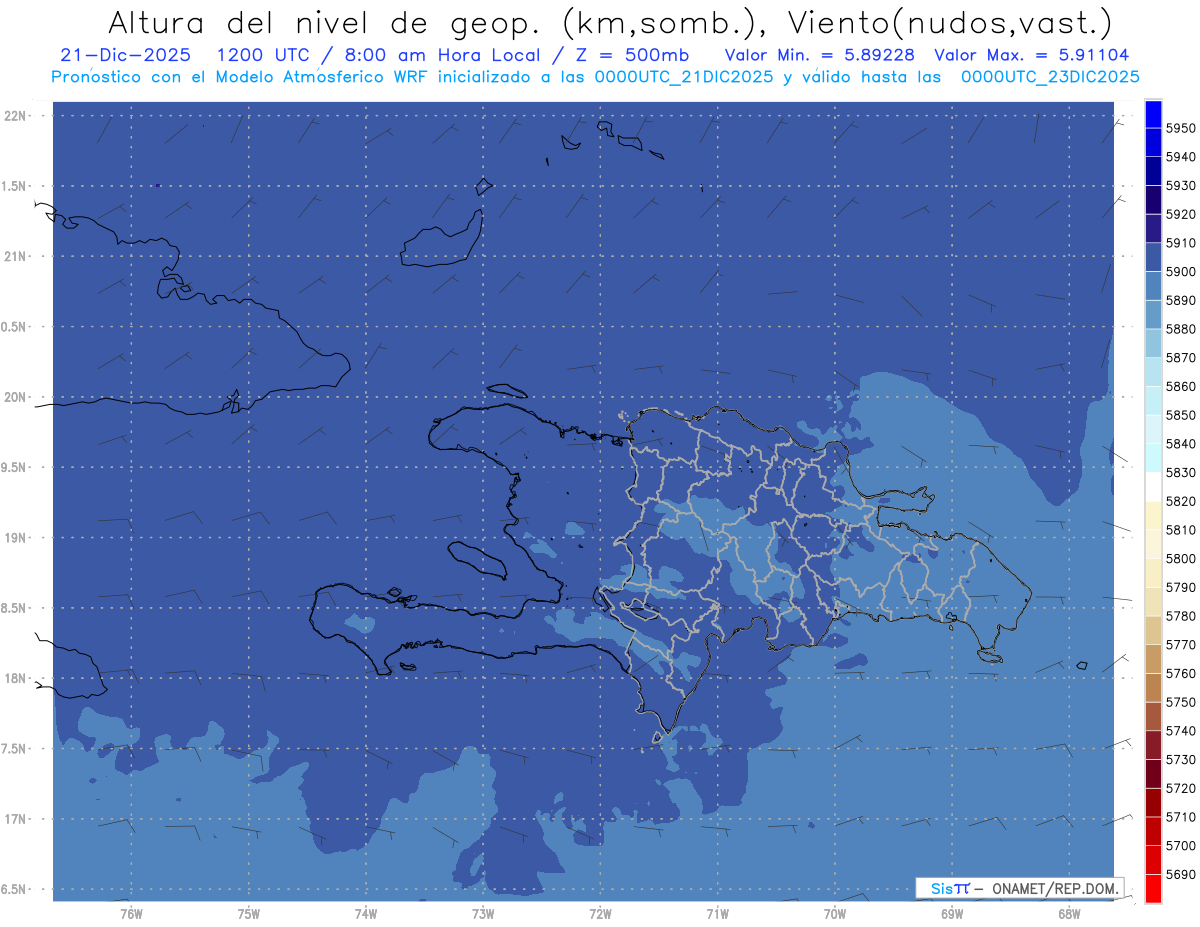1200x927 pixels.
Task: Click the 19N latitude label
Action: [x=17, y=538]
